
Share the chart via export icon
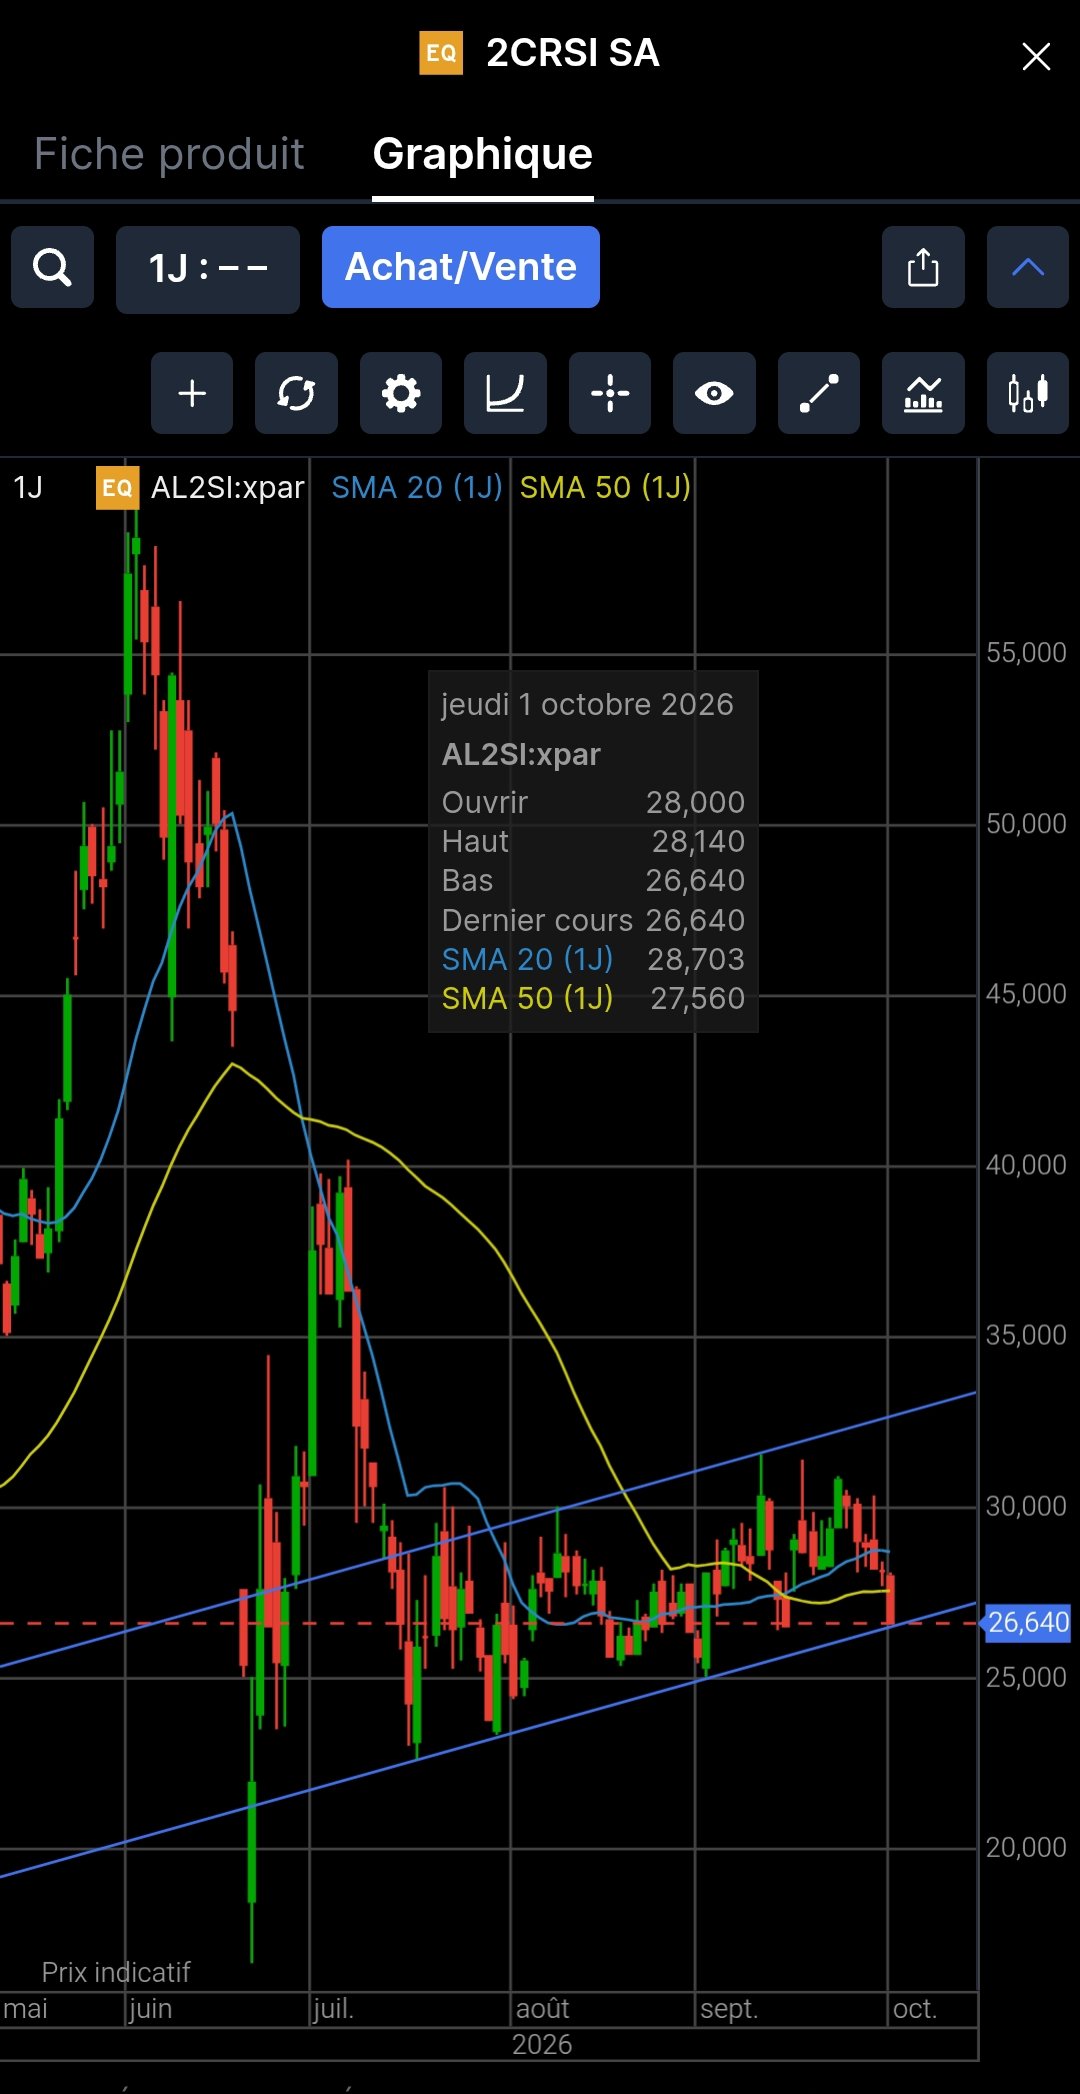click(923, 267)
